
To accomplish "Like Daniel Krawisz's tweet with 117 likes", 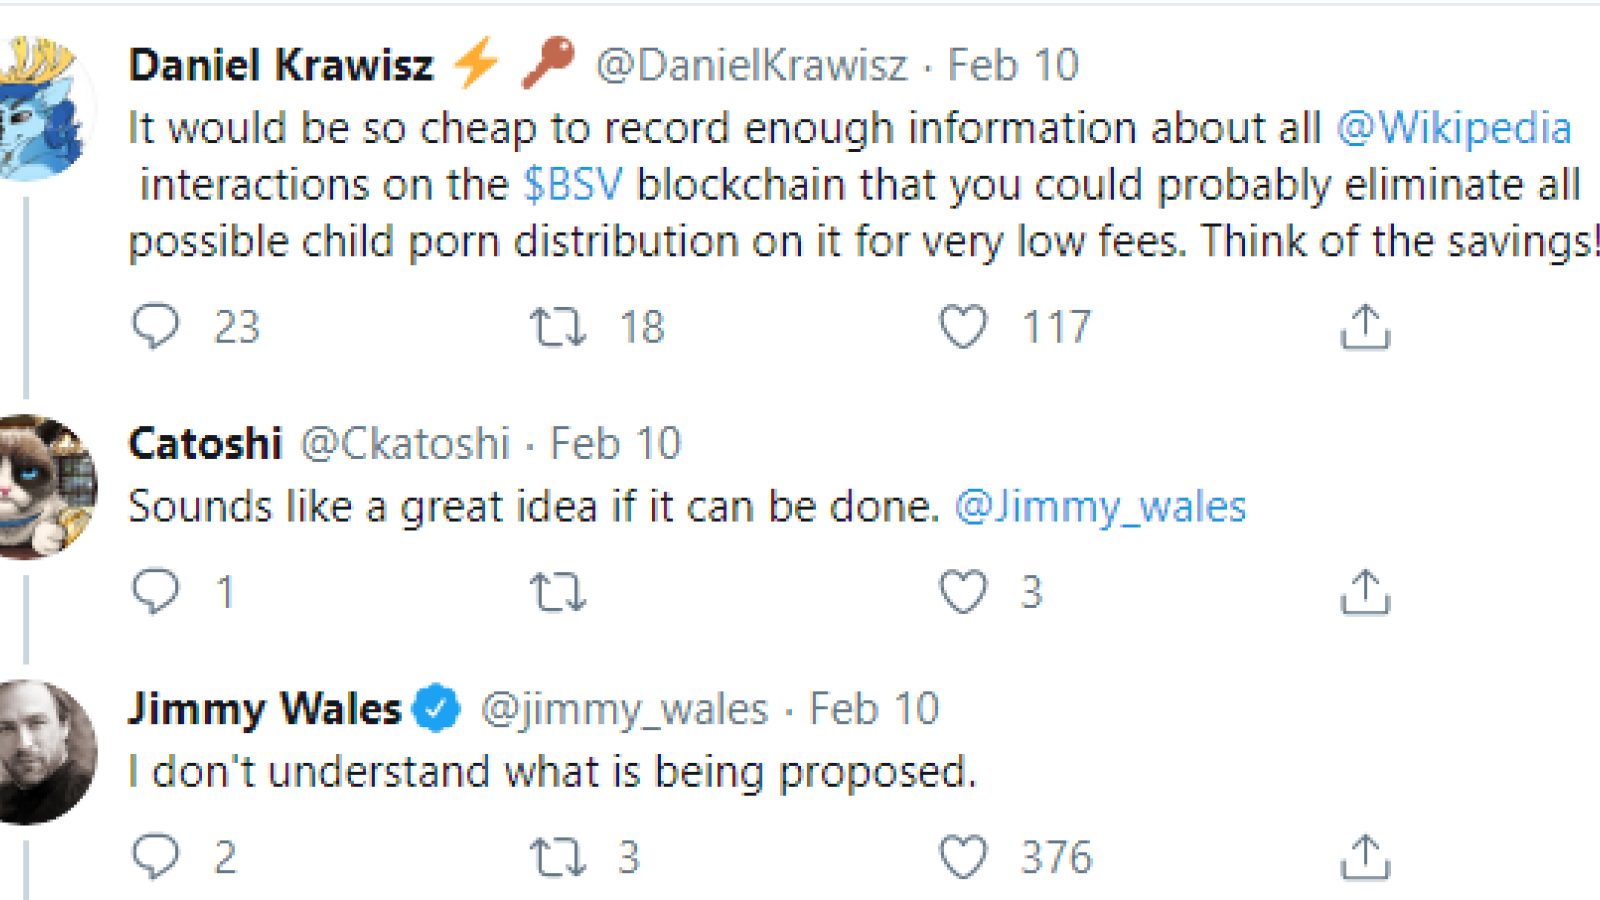I will (963, 327).
